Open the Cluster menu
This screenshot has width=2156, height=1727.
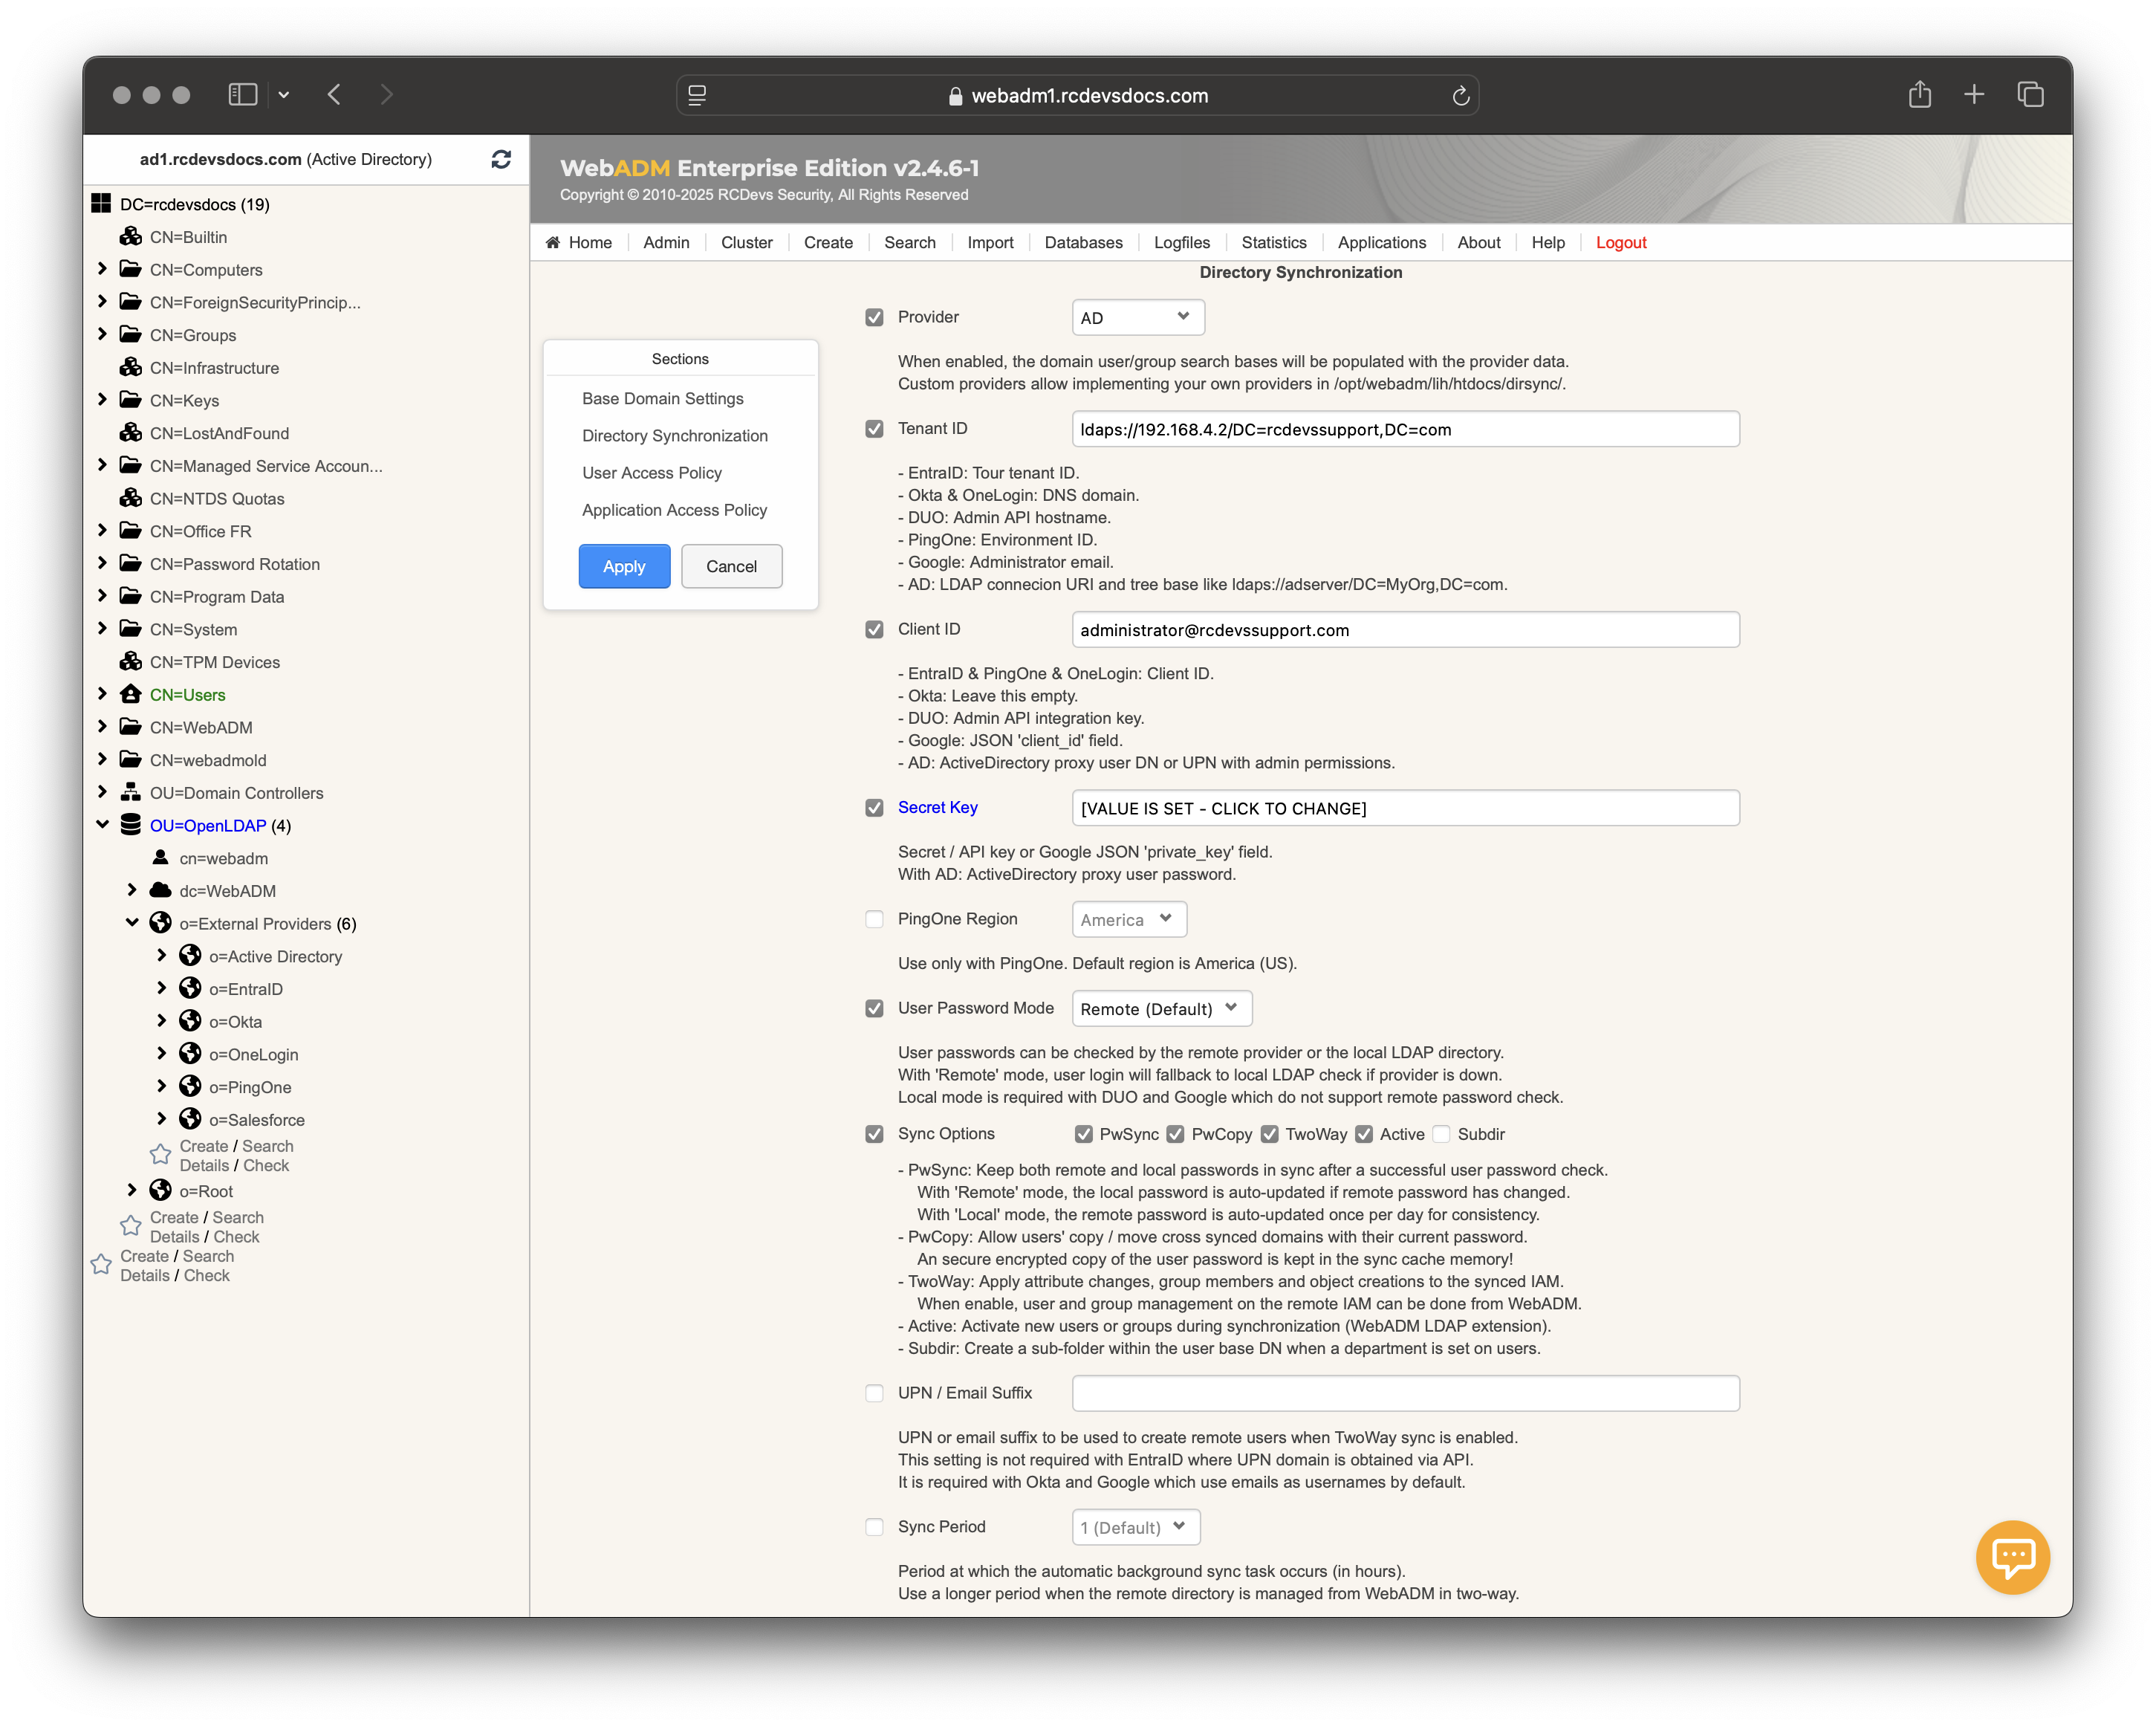coord(746,242)
